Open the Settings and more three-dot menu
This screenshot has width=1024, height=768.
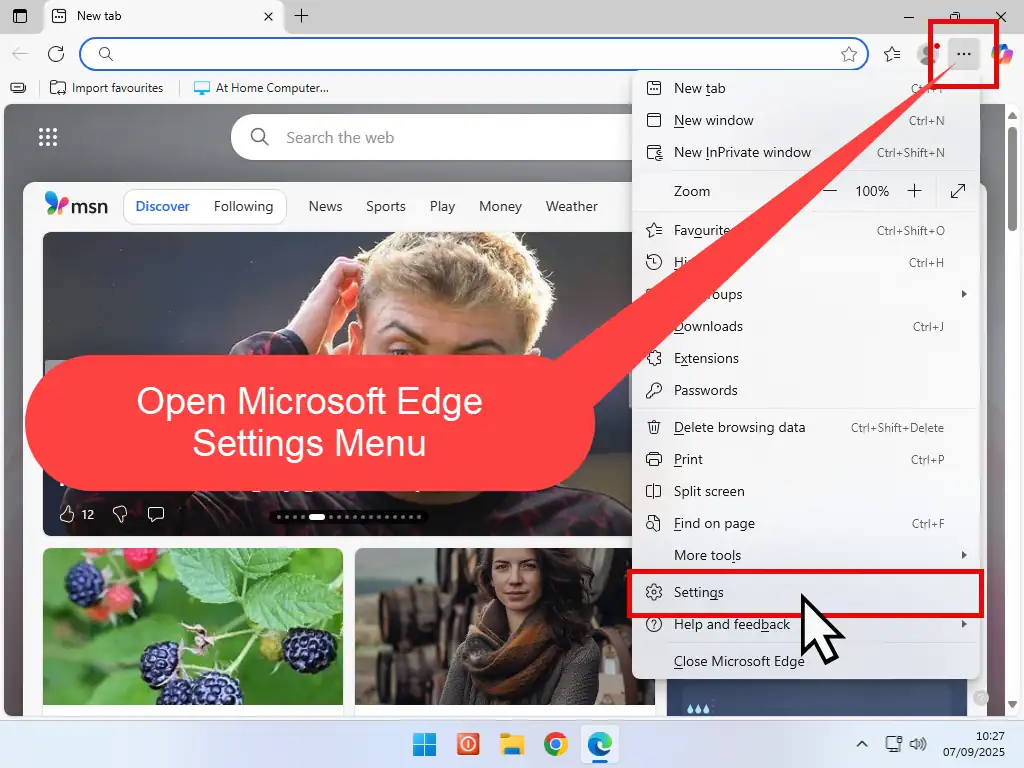tap(963, 54)
